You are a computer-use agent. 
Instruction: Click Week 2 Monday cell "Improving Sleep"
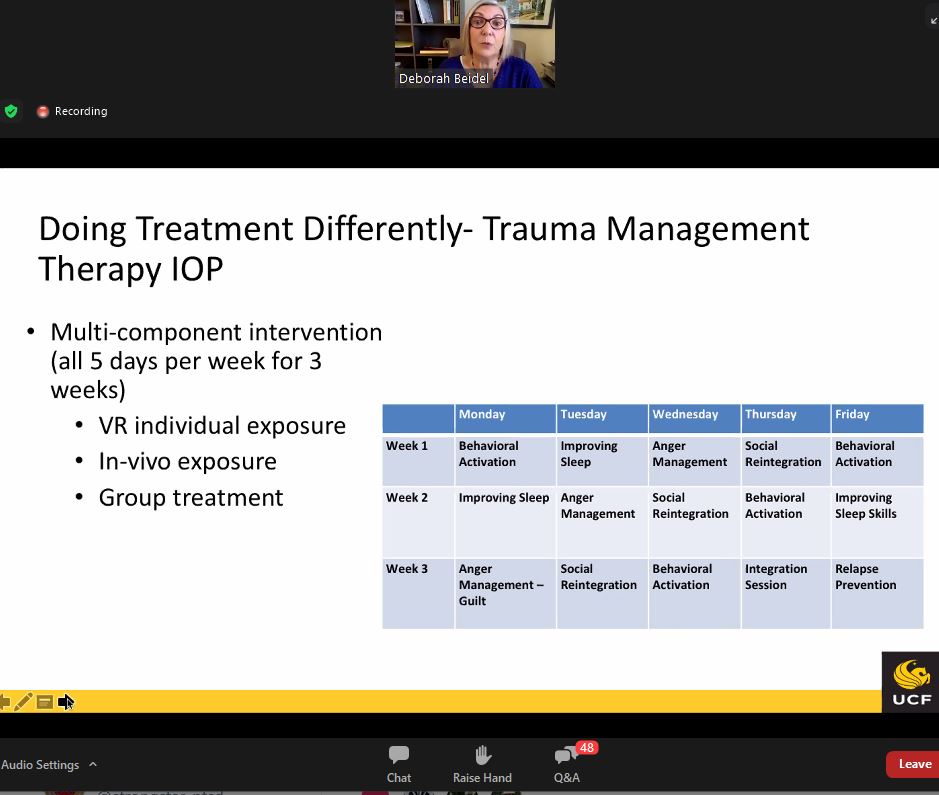505,522
